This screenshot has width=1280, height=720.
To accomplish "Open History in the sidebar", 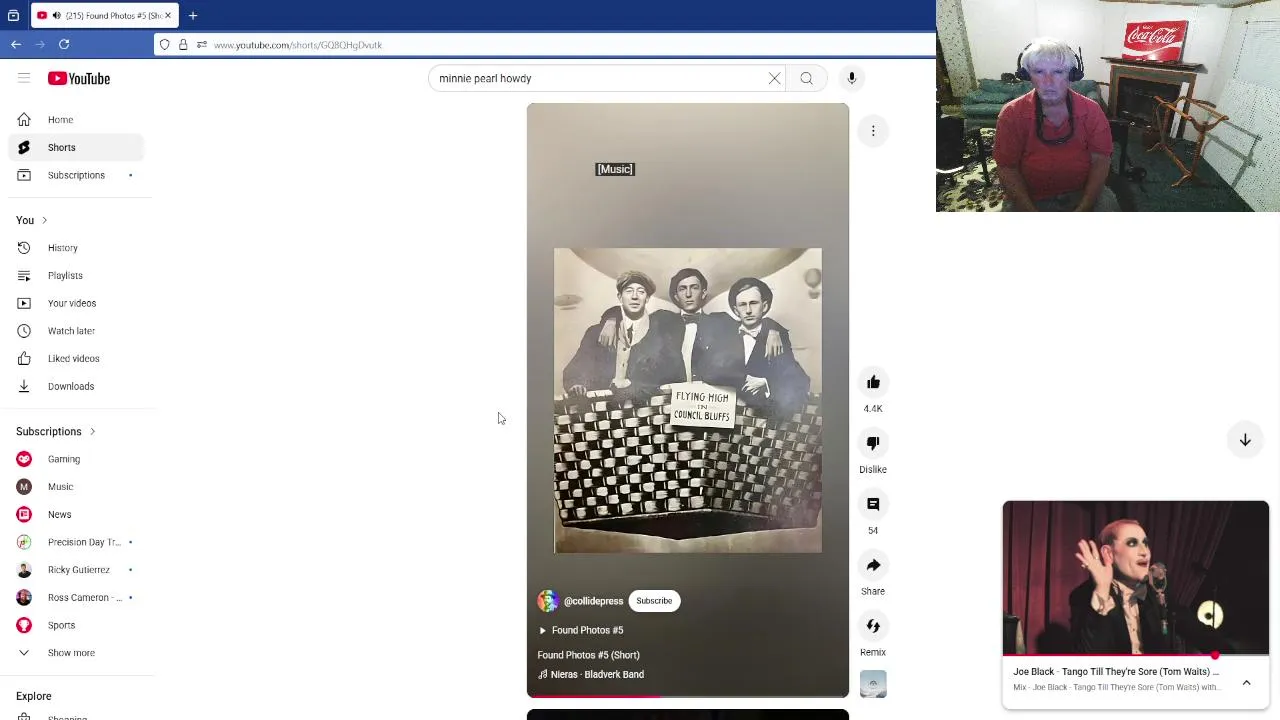I will click(76, 248).
